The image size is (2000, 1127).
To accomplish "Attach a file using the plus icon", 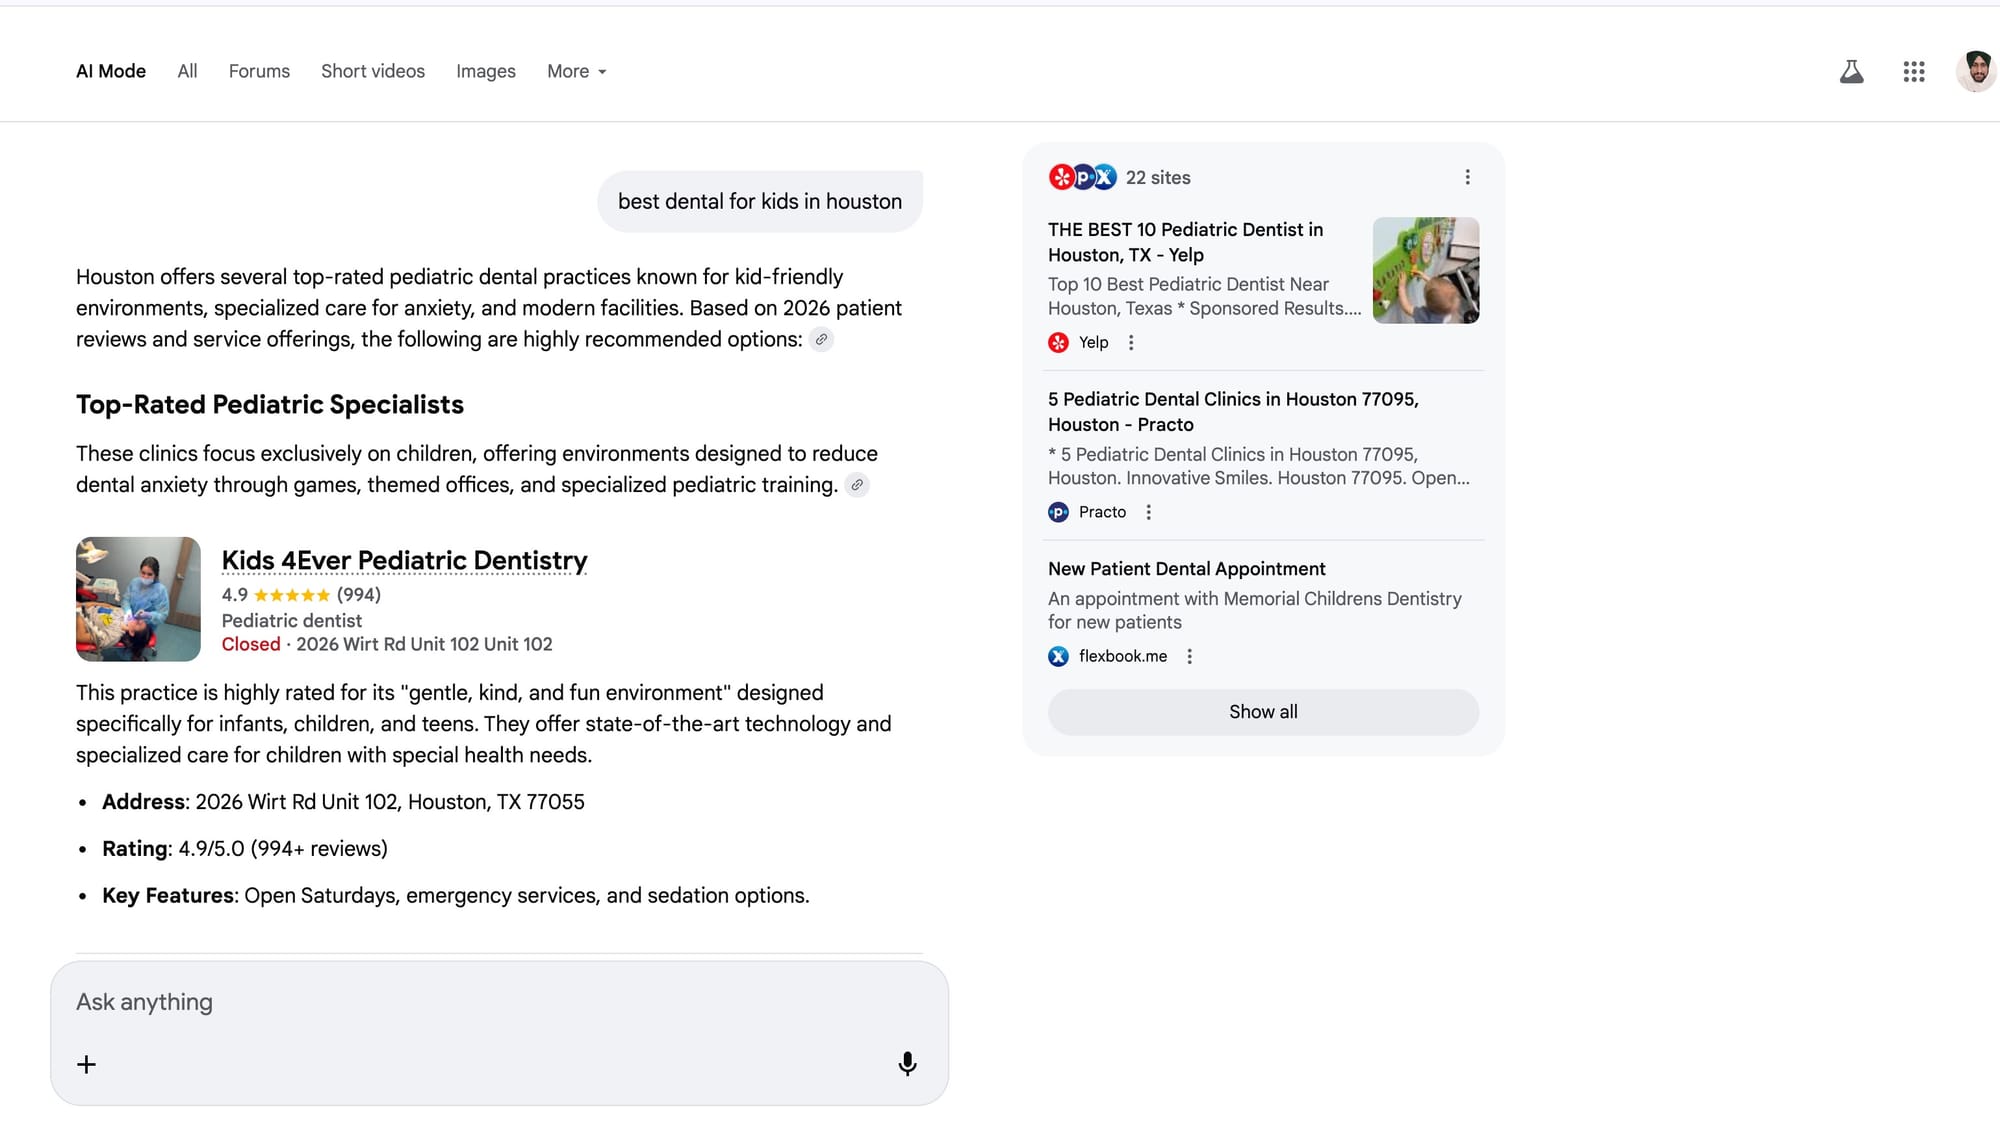I will tap(86, 1064).
